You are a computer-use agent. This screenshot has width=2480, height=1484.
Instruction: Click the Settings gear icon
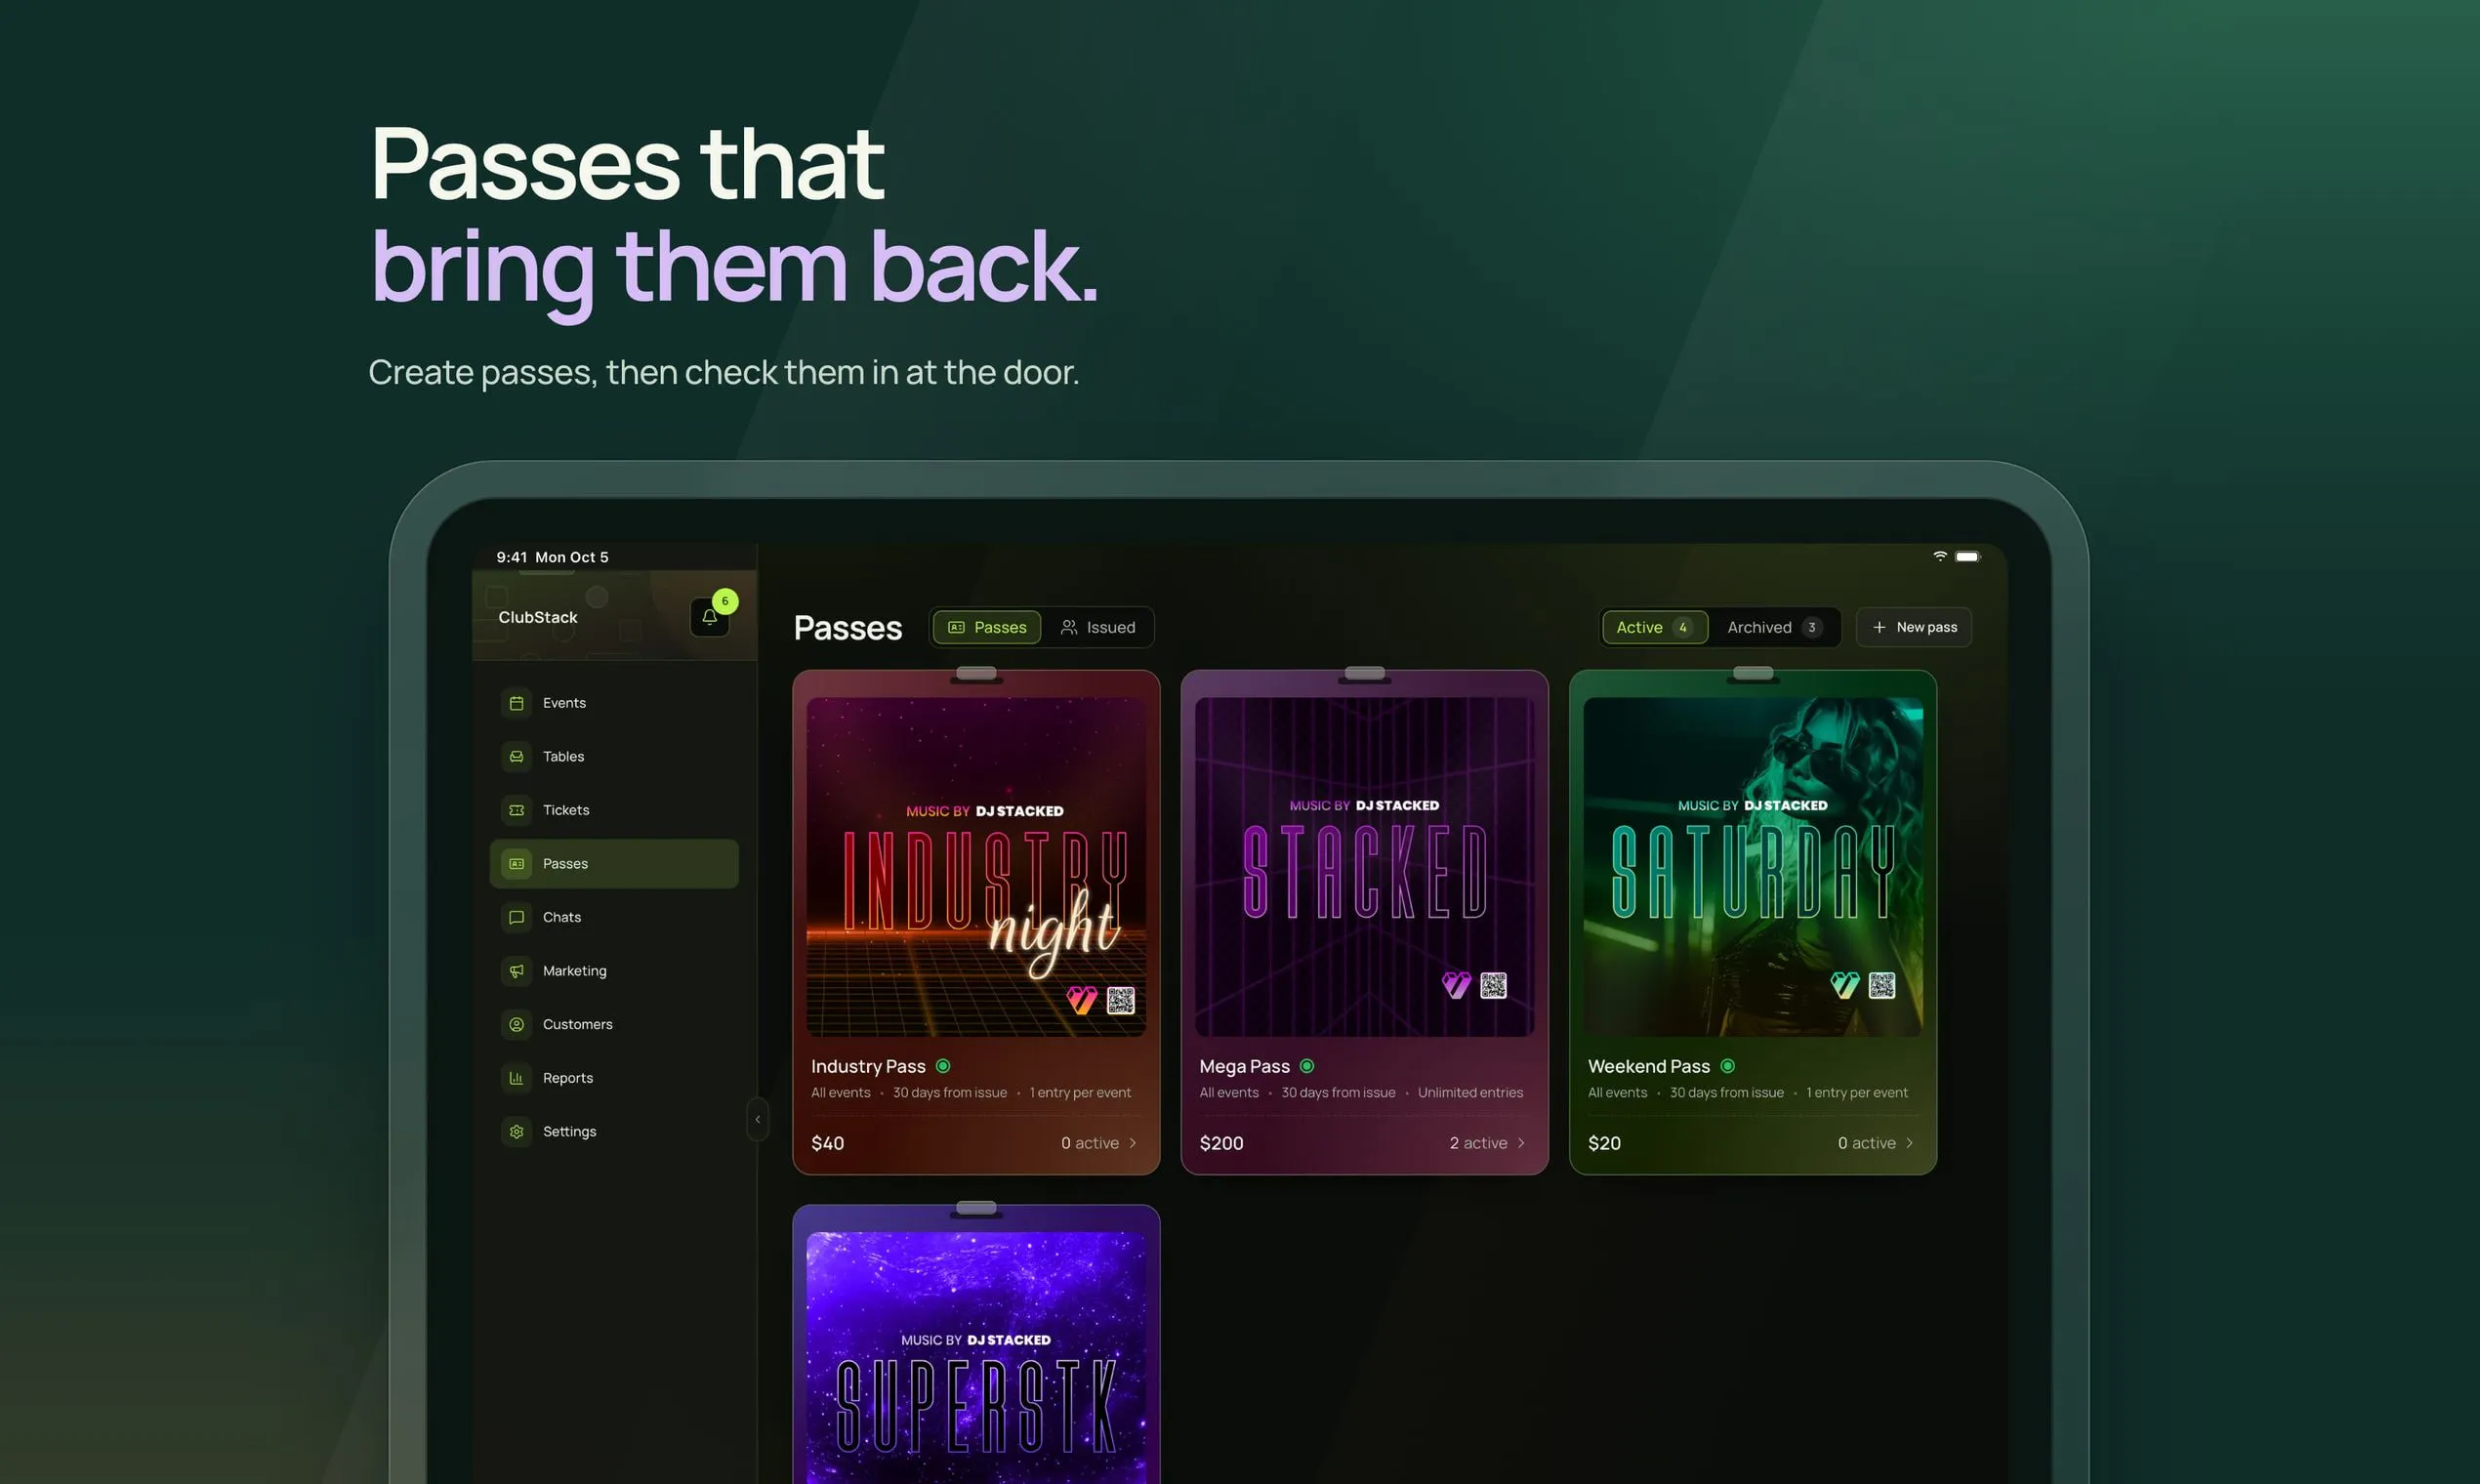516,1131
